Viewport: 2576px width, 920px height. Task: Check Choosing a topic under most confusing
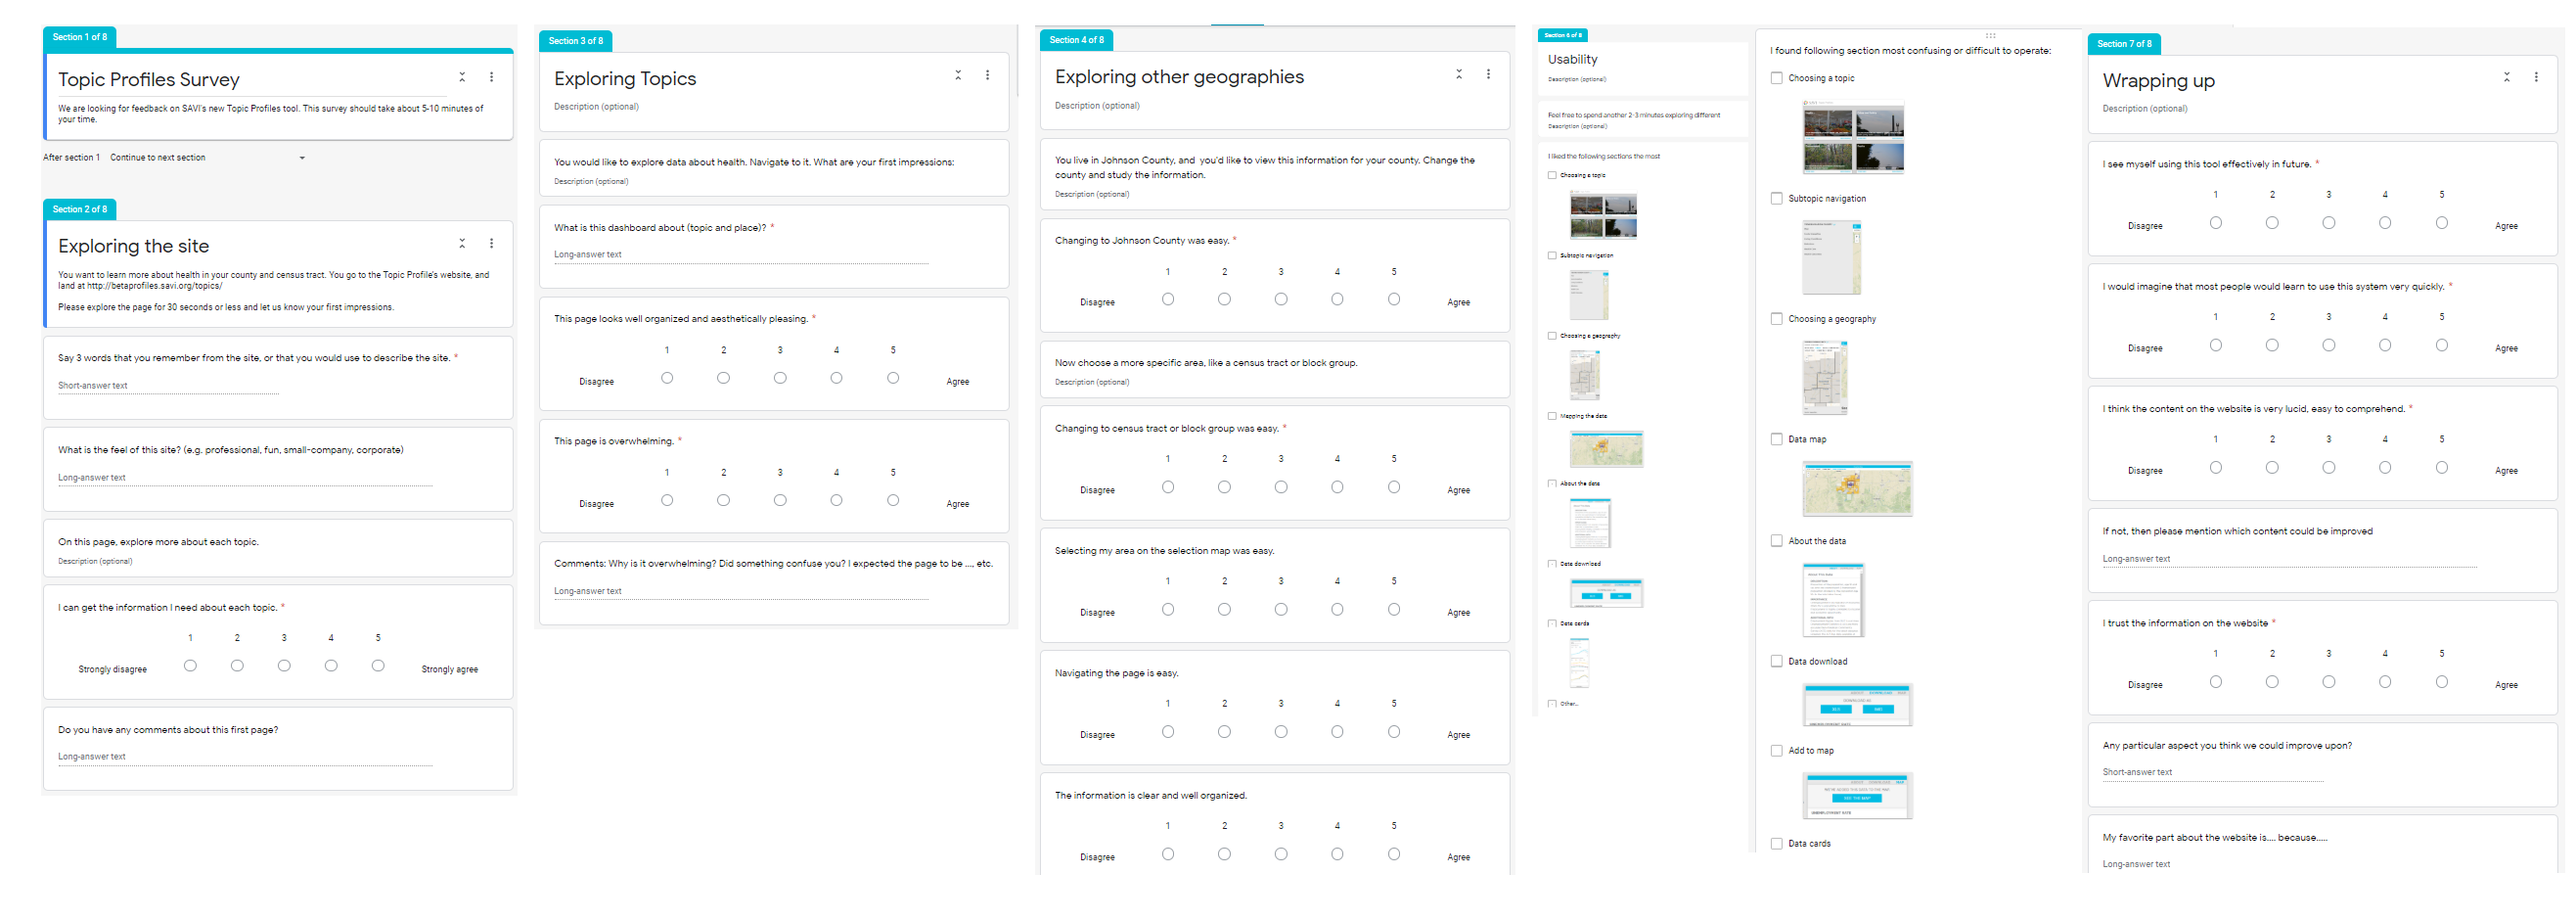click(1776, 78)
